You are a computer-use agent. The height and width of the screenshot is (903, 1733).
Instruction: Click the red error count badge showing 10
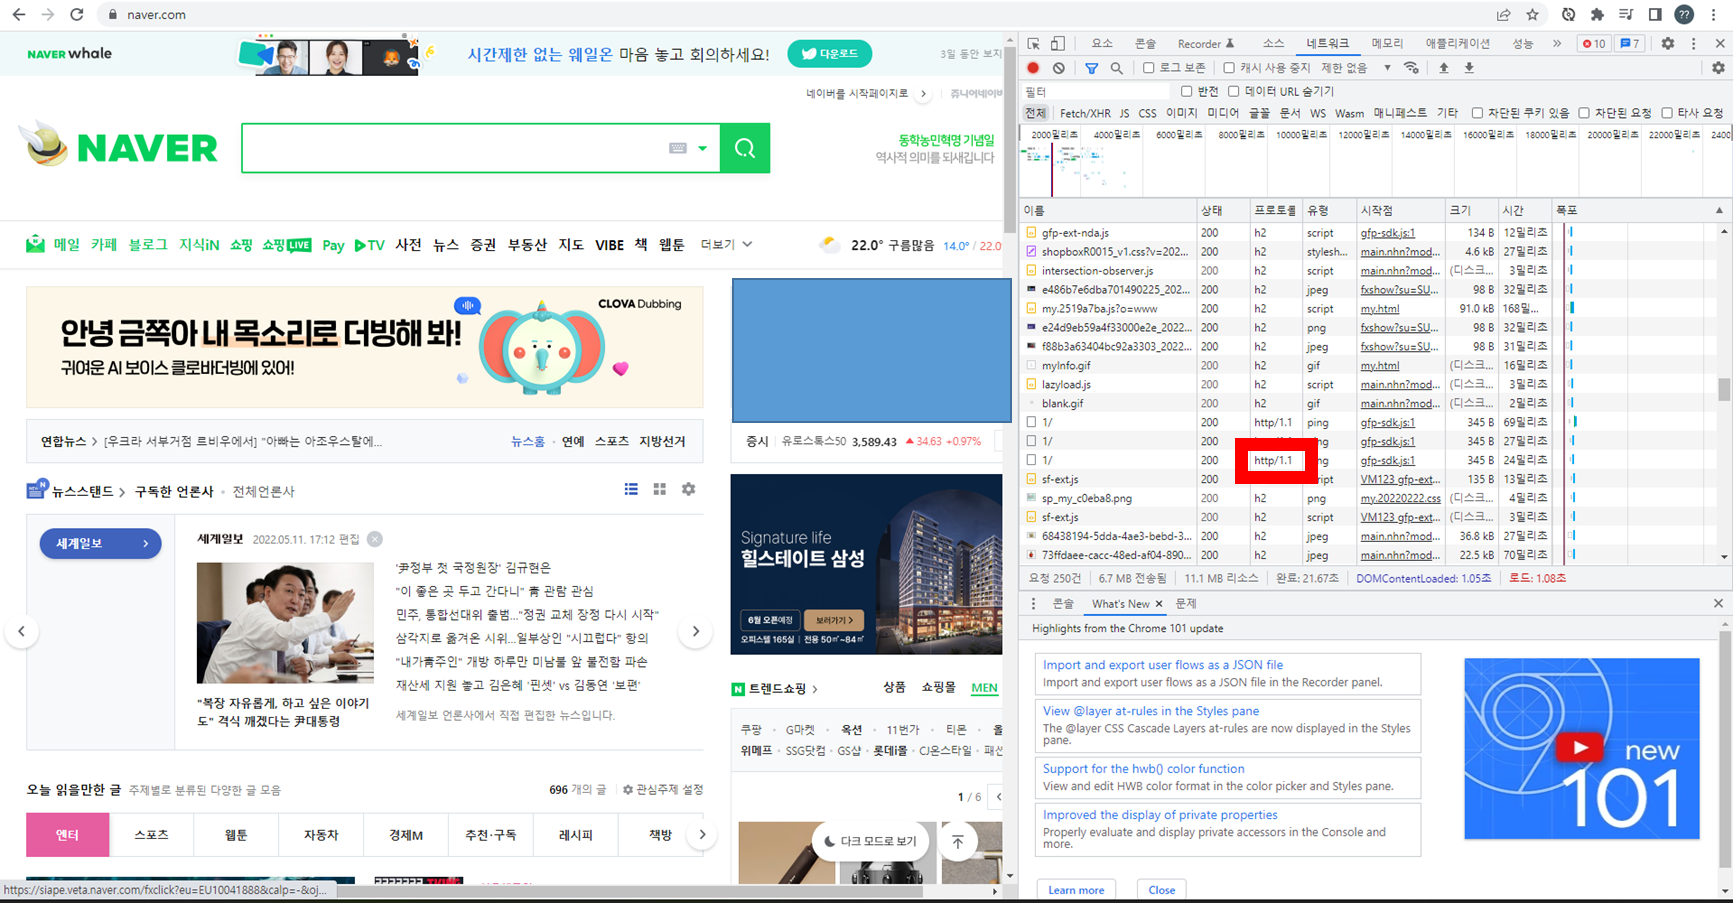point(1594,44)
